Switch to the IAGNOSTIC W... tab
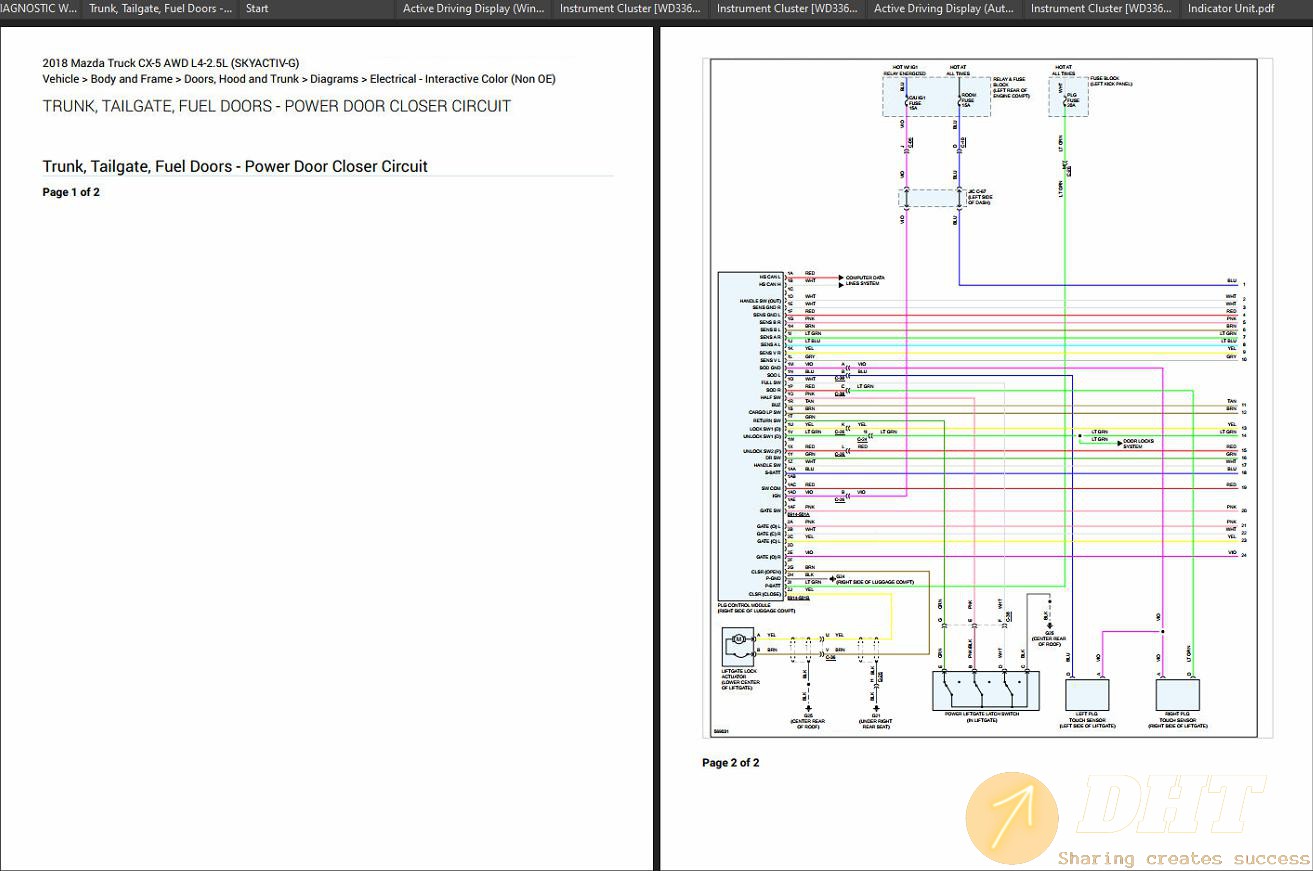This screenshot has height=871, width=1313. (x=39, y=8)
